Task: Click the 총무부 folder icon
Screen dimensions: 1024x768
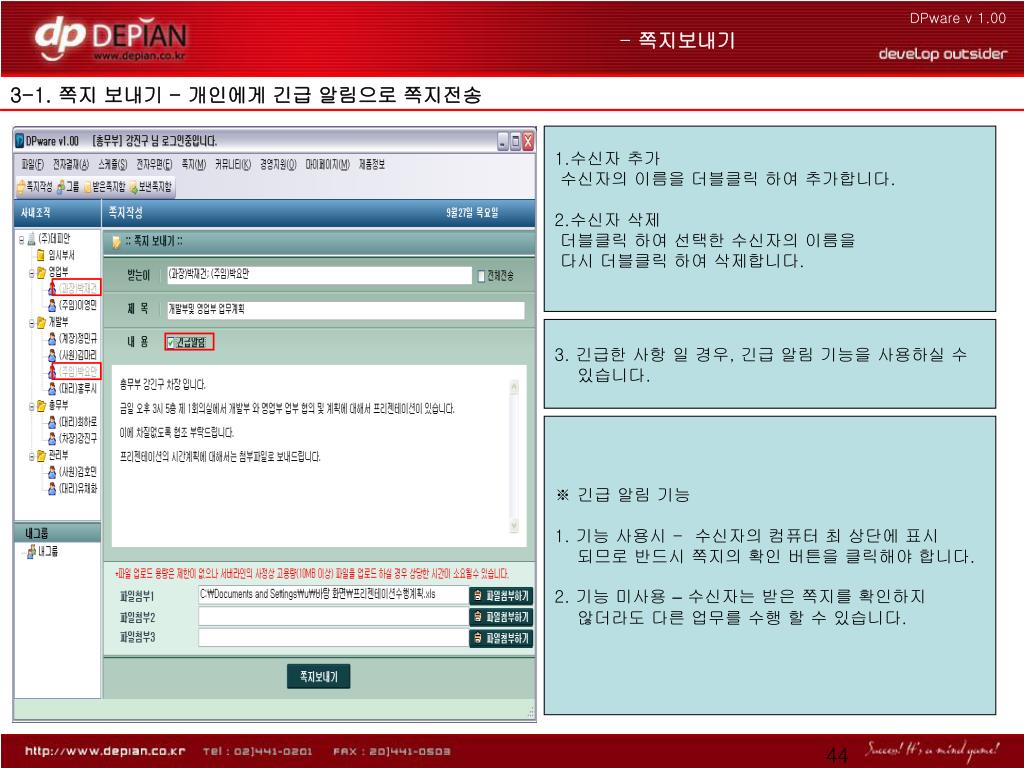Action: point(41,406)
